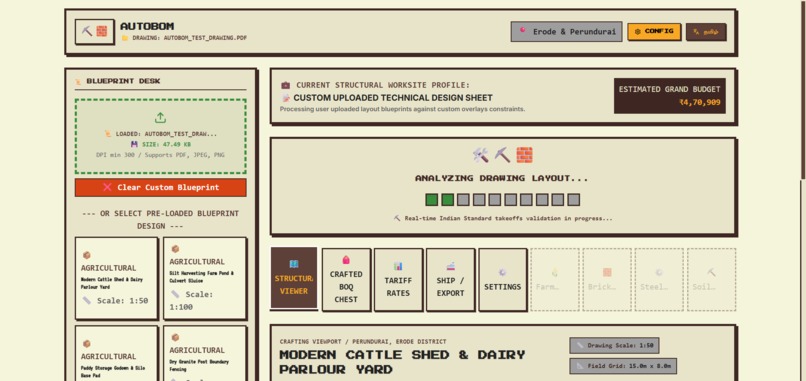Click the Crafting Viewport / Perundurai breadcrumb text
The image size is (806, 381).
[x=363, y=341]
